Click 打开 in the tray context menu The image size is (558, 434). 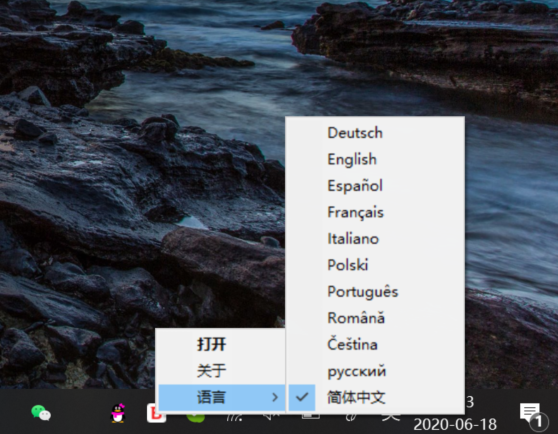coord(221,344)
